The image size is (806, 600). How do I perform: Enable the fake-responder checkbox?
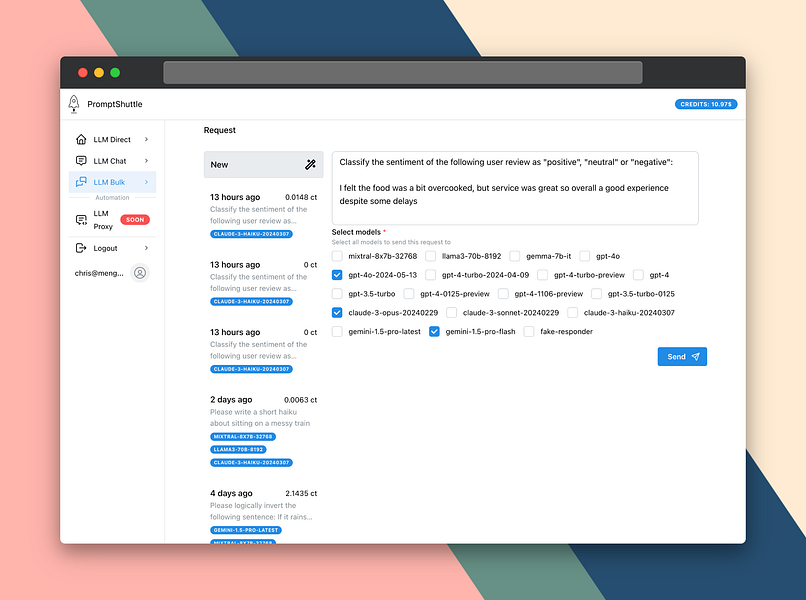(529, 332)
